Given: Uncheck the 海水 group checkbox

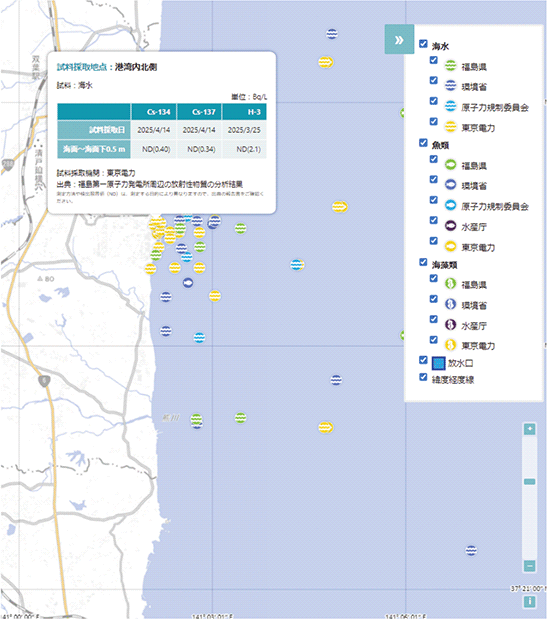Looking at the screenshot, I should coord(423,43).
